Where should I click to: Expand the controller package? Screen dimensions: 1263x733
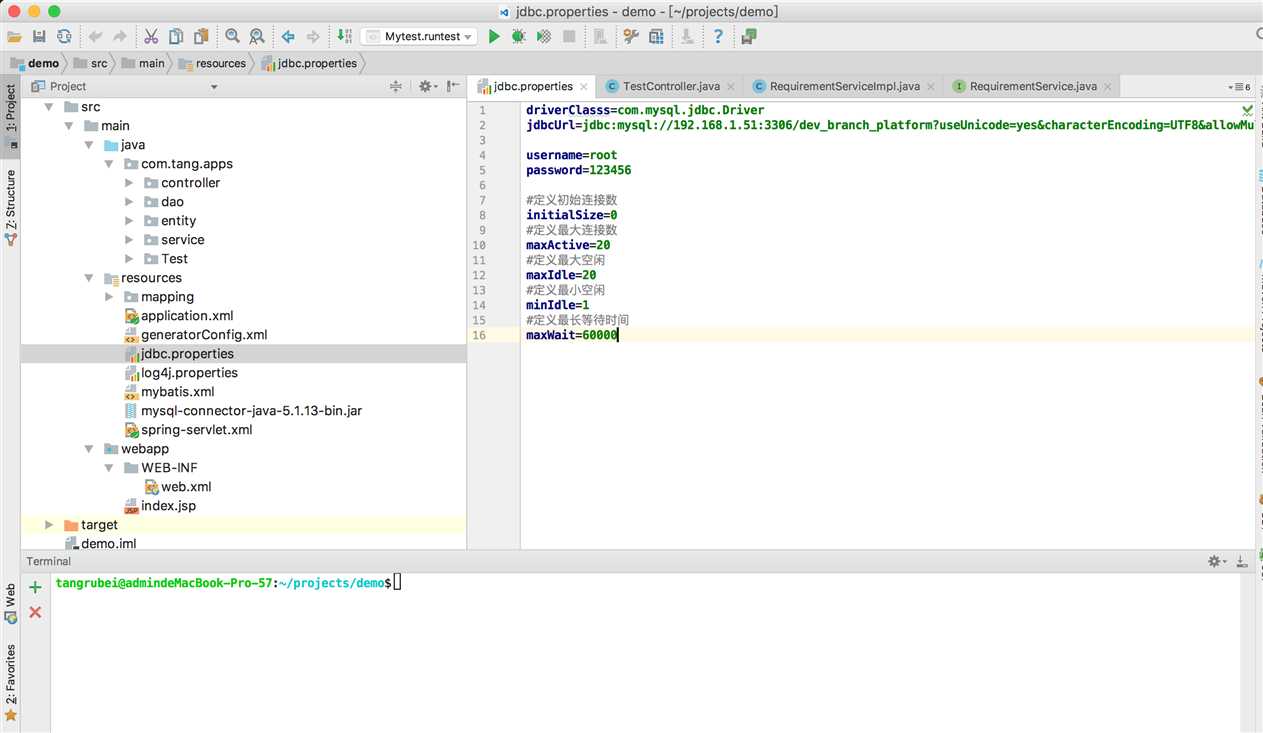[129, 183]
